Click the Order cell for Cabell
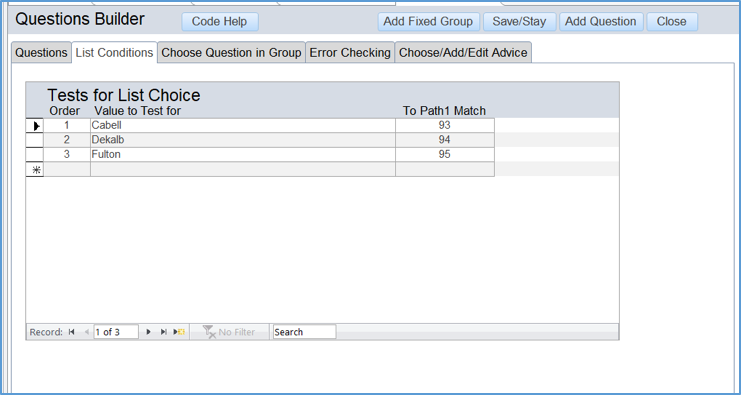This screenshot has width=741, height=395. pyautogui.click(x=67, y=126)
